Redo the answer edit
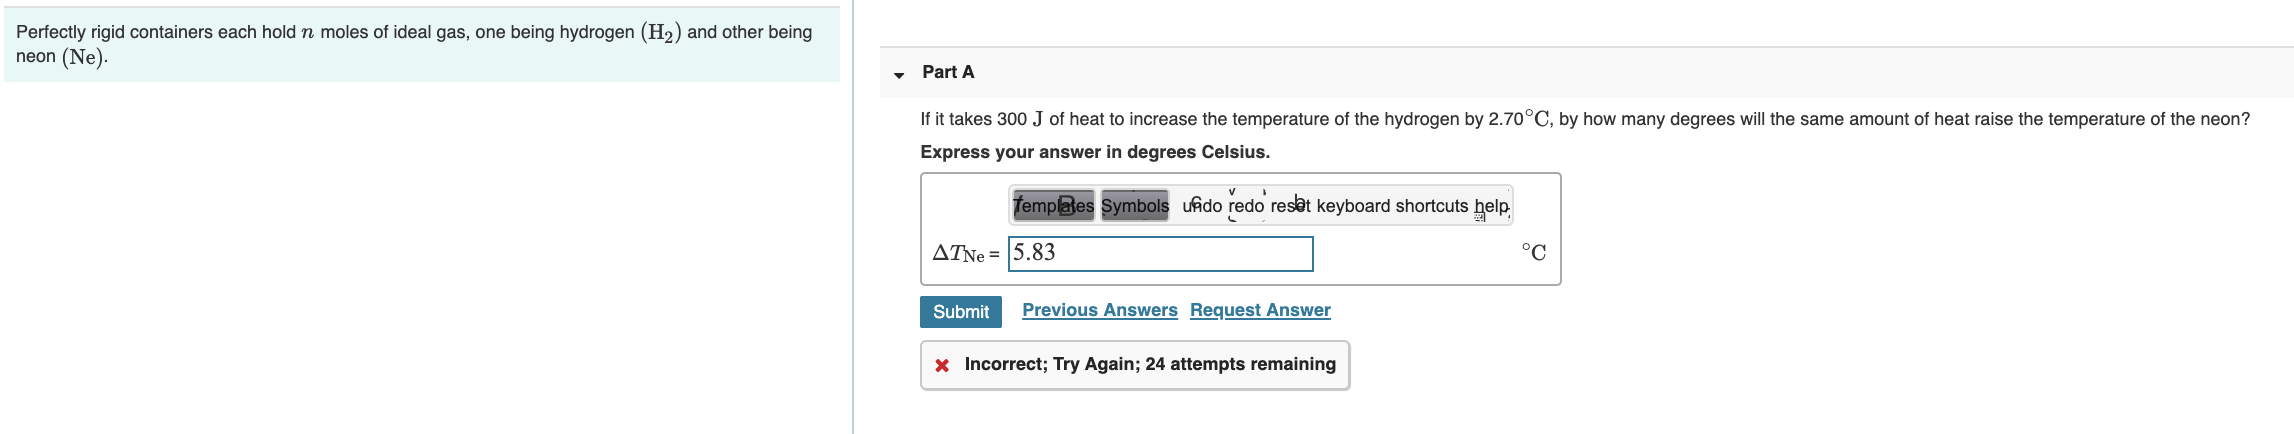Viewport: 2294px width, 434px height. coord(1246,206)
